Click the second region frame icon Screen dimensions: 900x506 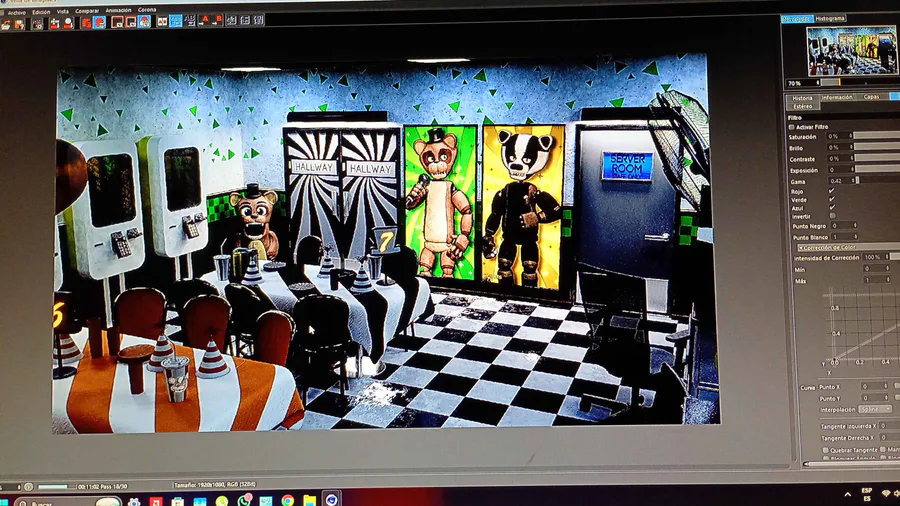pyautogui.click(x=131, y=22)
